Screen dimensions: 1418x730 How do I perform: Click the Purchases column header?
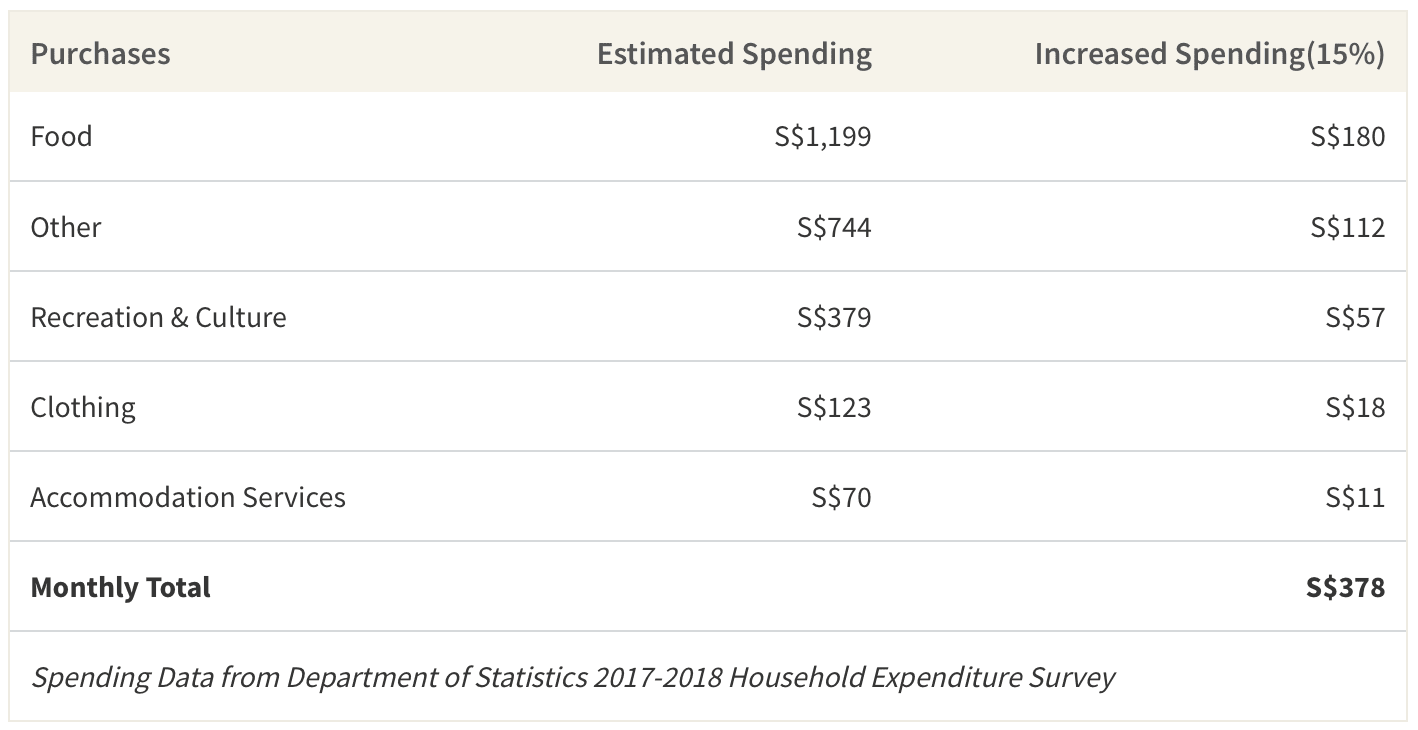click(100, 53)
